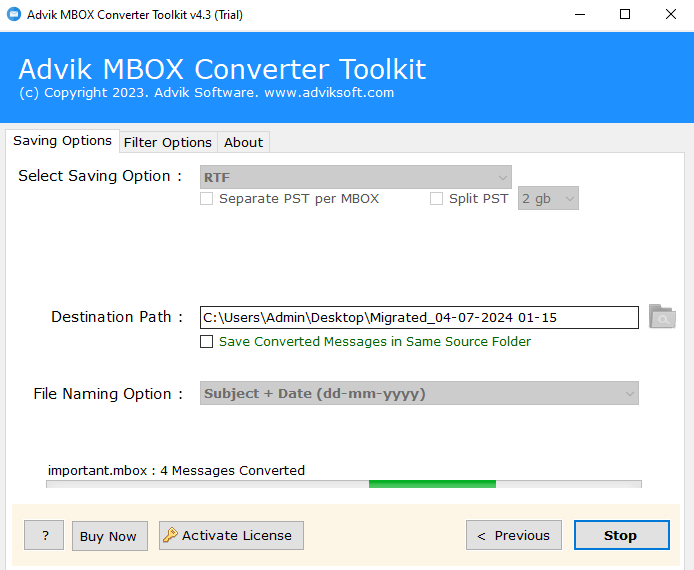
Task: Click the Advik MBOX Converter Toolkit heading
Action: point(222,69)
